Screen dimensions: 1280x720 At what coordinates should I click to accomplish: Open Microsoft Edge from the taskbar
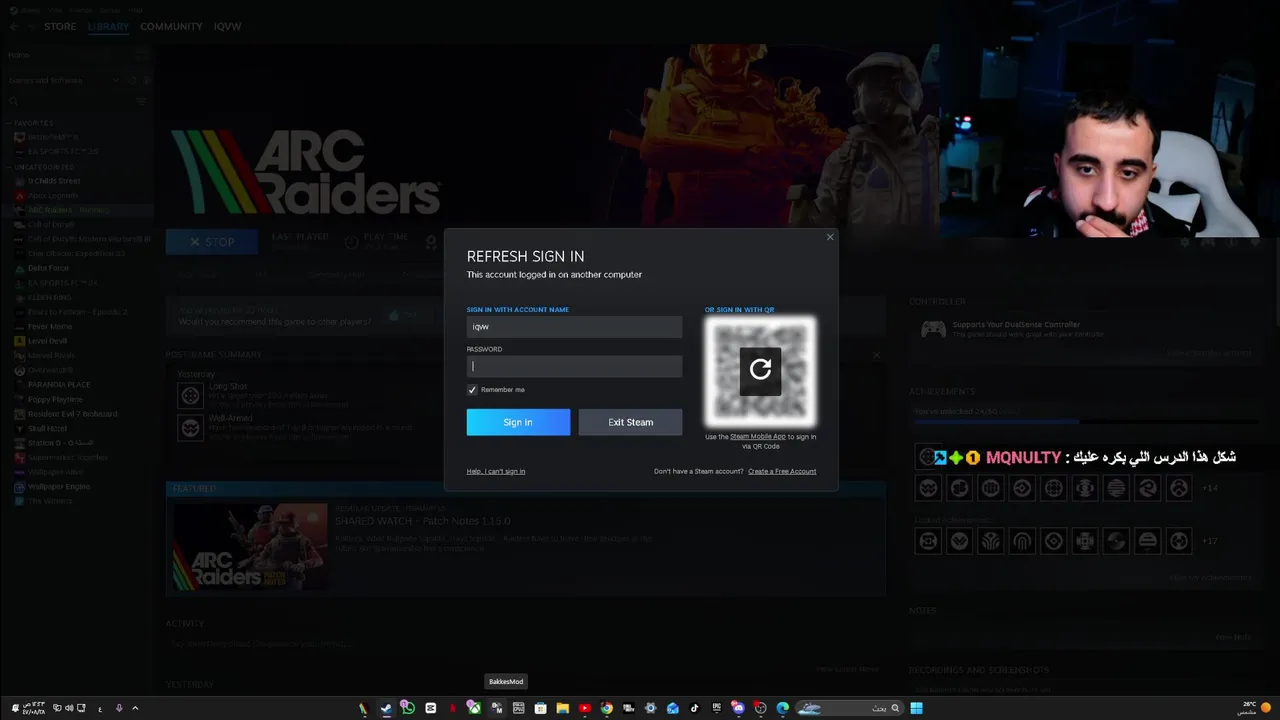coord(783,708)
